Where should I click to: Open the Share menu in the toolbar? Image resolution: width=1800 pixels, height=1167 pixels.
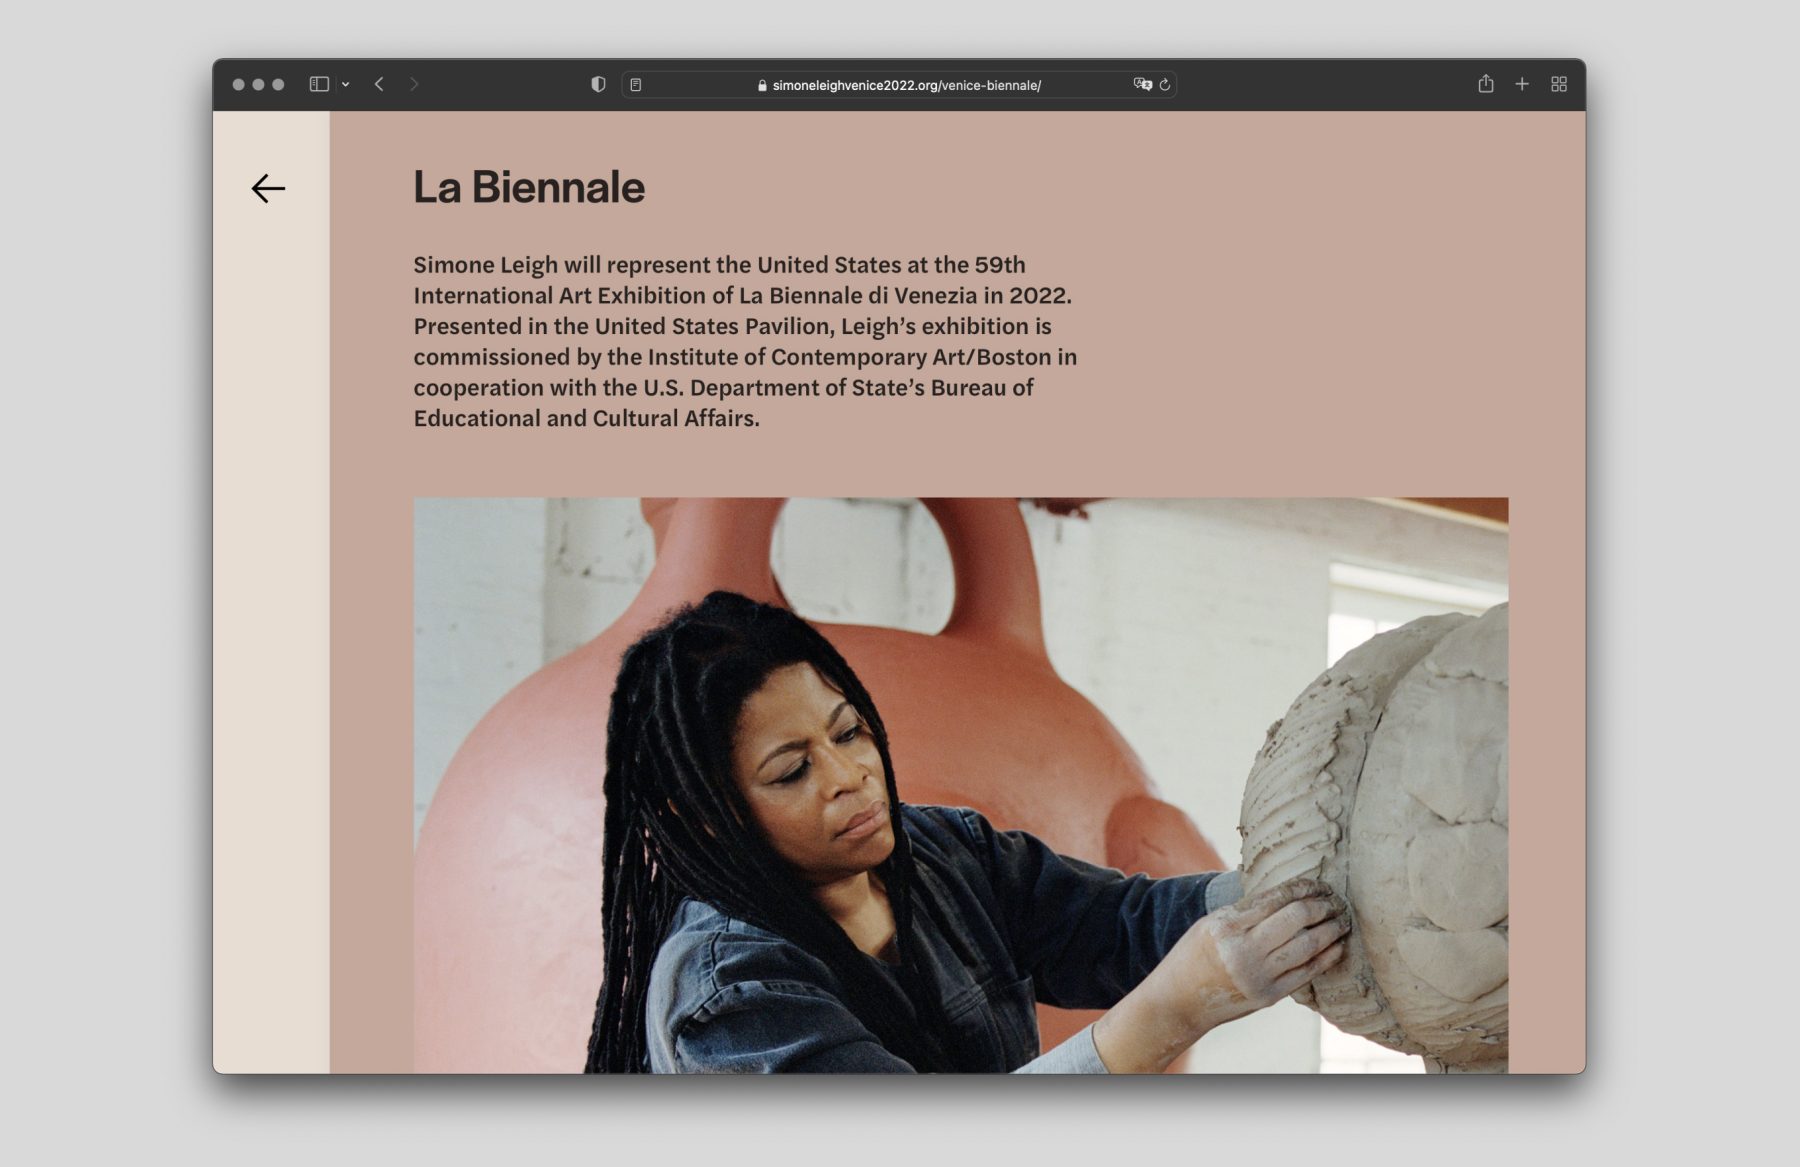pyautogui.click(x=1486, y=84)
